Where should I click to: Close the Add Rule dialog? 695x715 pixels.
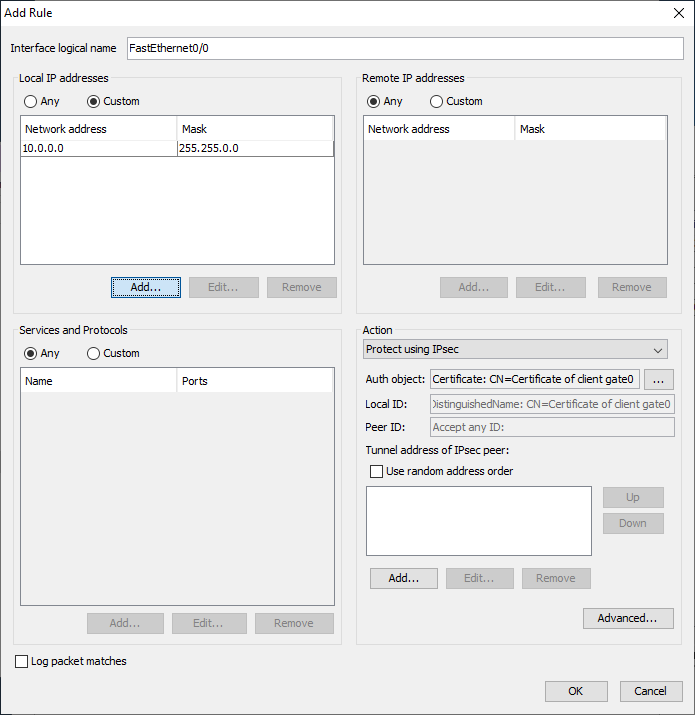coord(679,13)
